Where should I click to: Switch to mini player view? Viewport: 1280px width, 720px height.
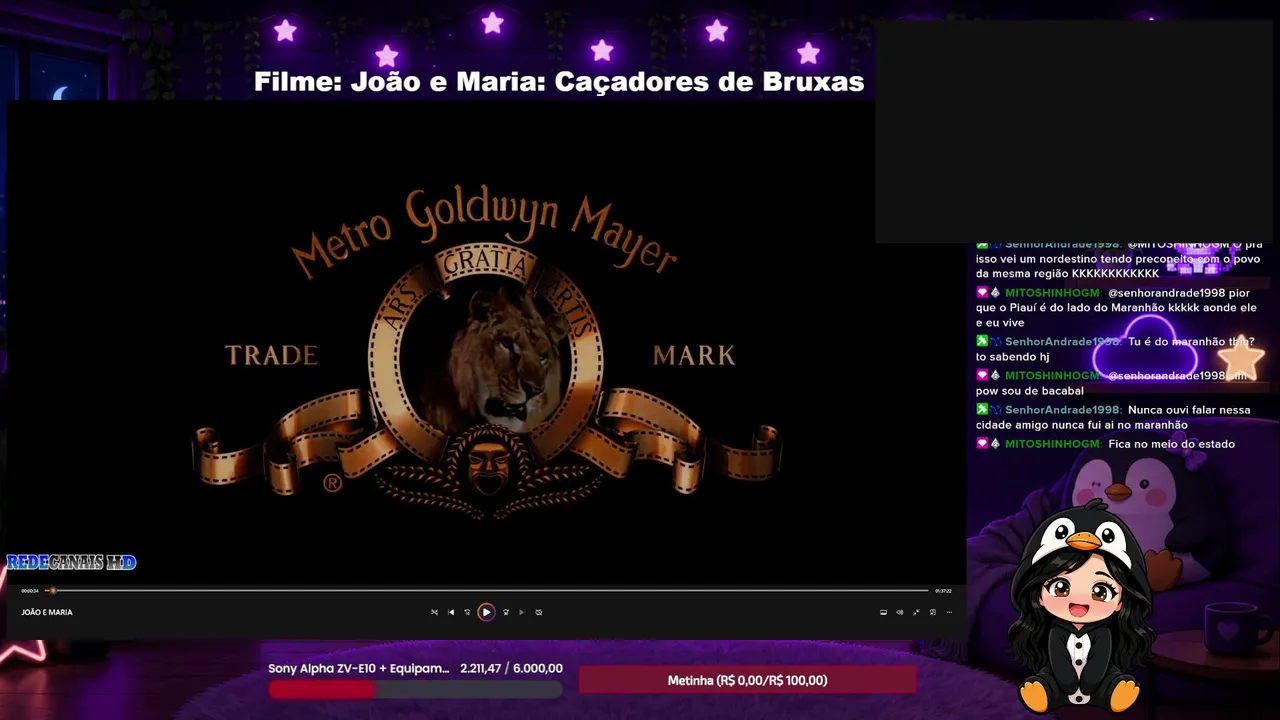tap(933, 612)
